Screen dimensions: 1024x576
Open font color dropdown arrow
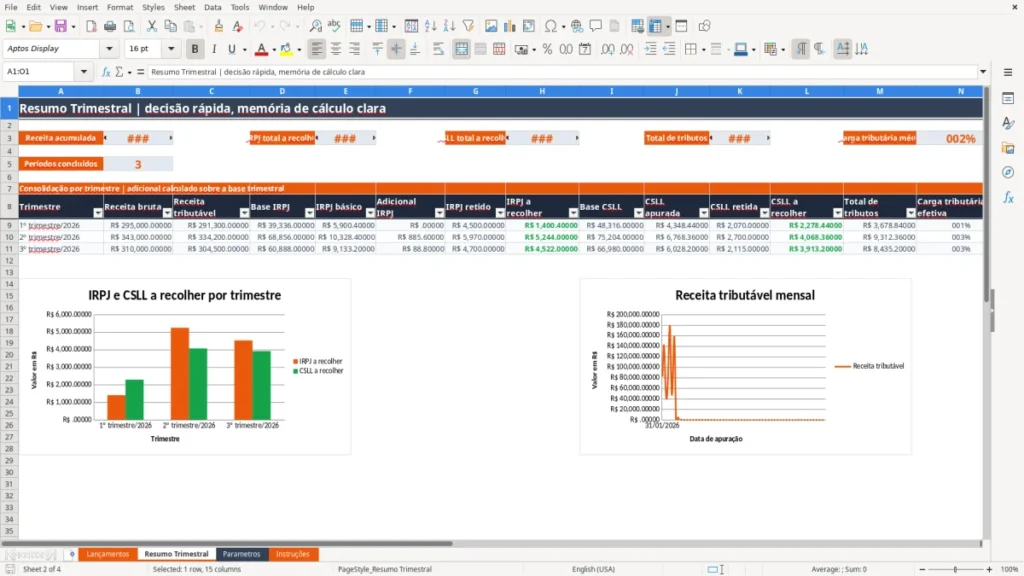coord(274,50)
